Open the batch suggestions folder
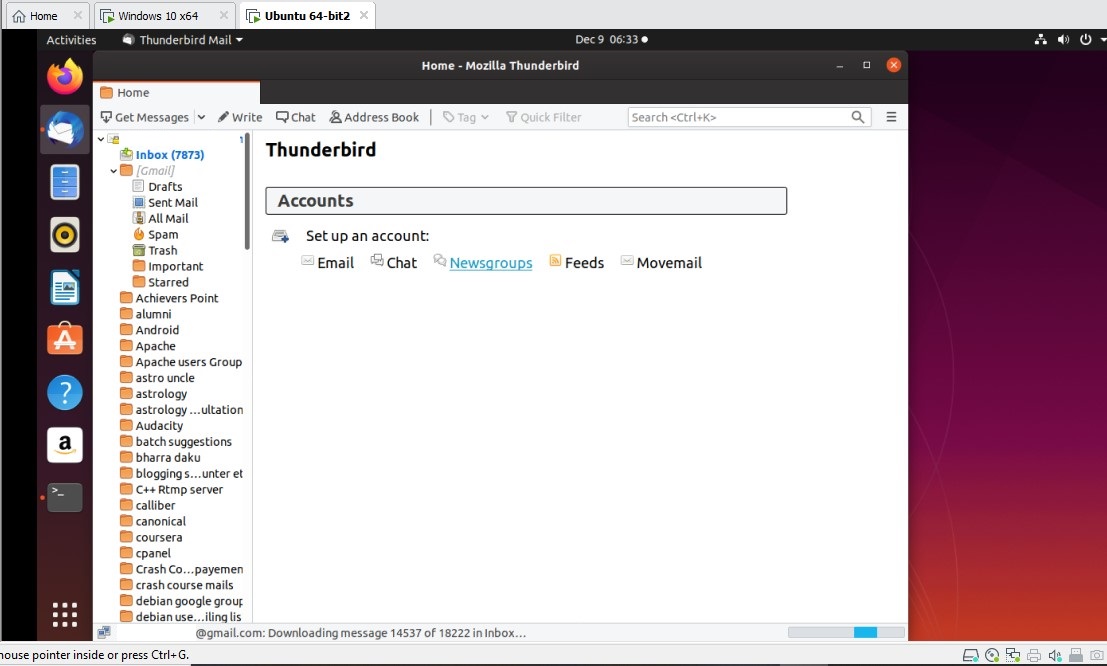Viewport: 1107px width, 666px height. click(x=184, y=442)
